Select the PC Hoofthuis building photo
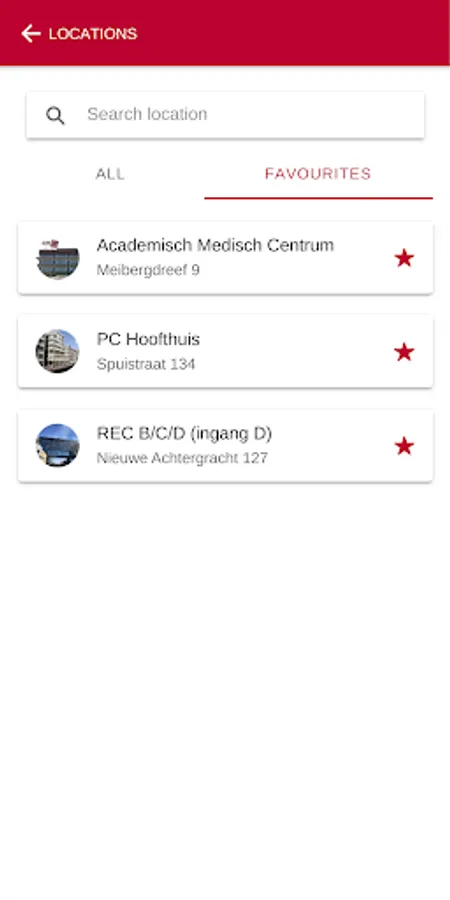Screen dimensions: 450x900 click(x=57, y=351)
